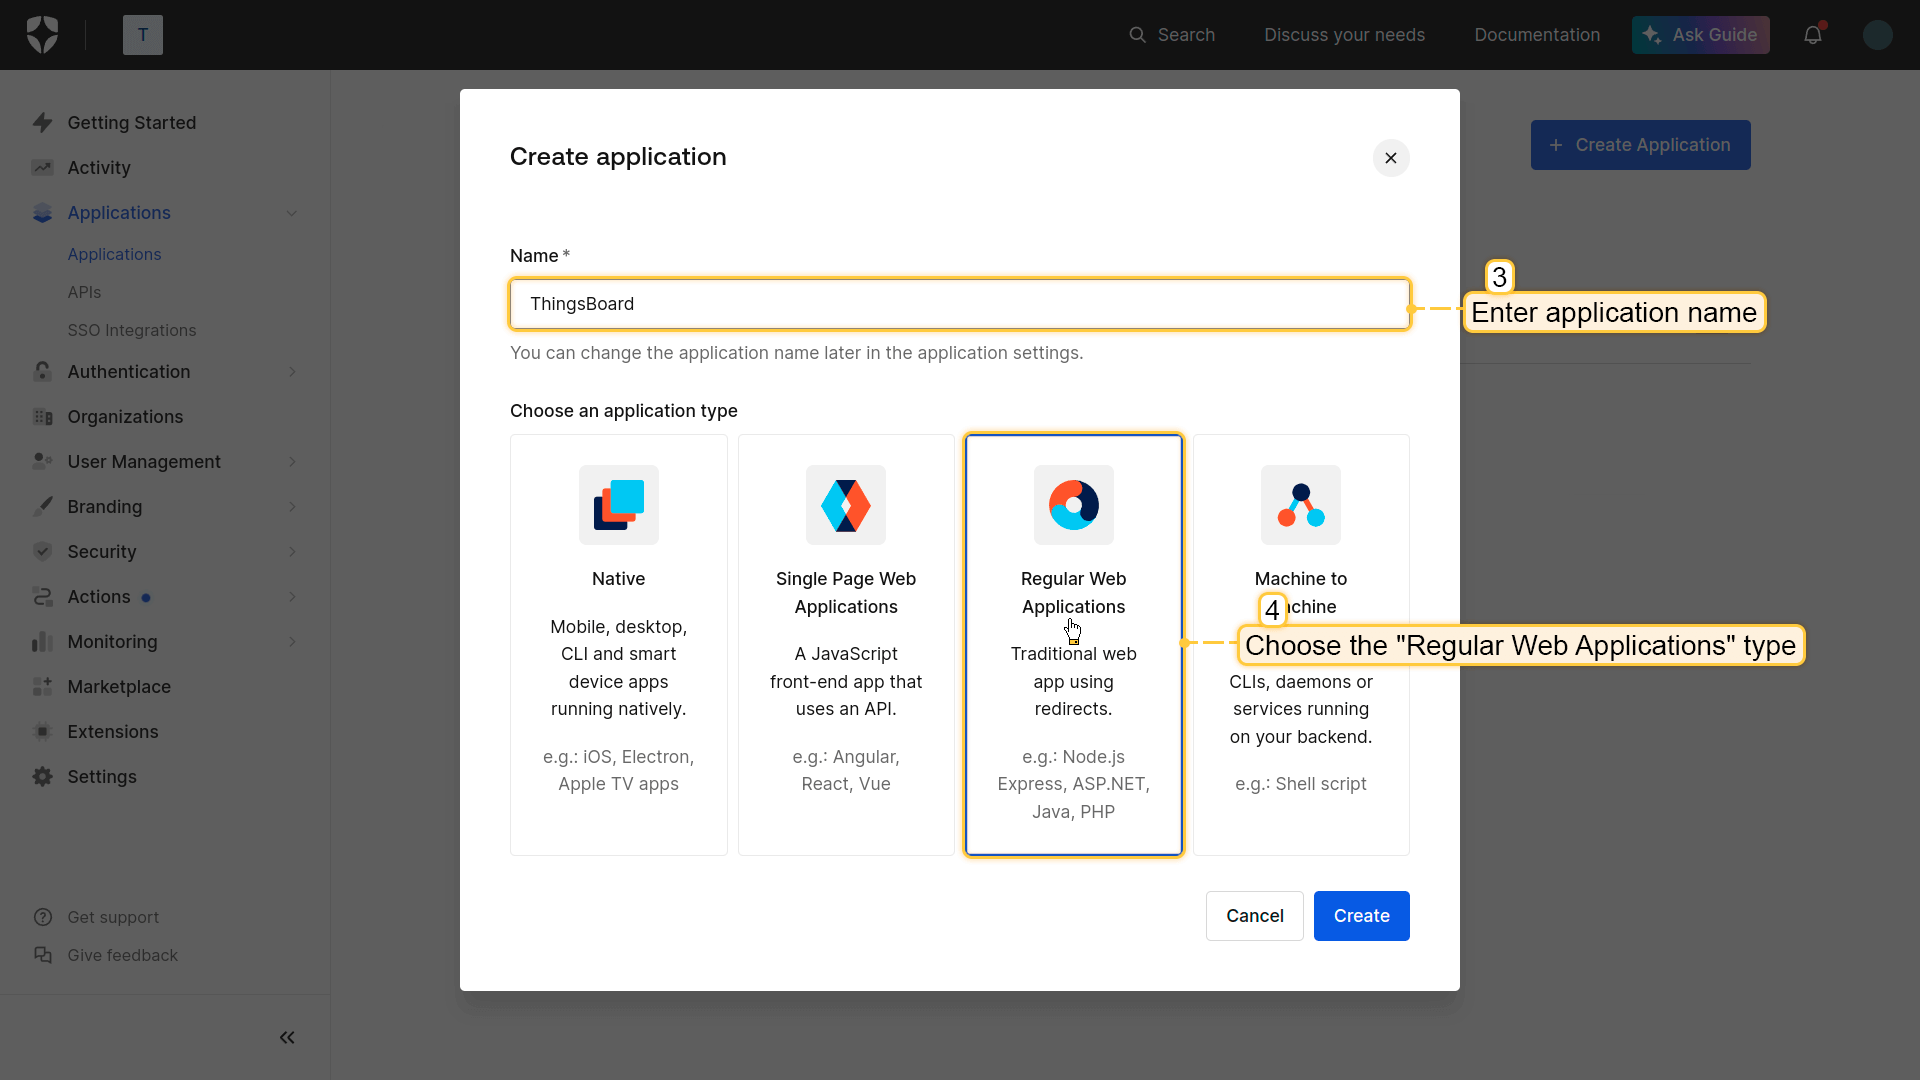Click the Auth0 shield logo

click(42, 35)
